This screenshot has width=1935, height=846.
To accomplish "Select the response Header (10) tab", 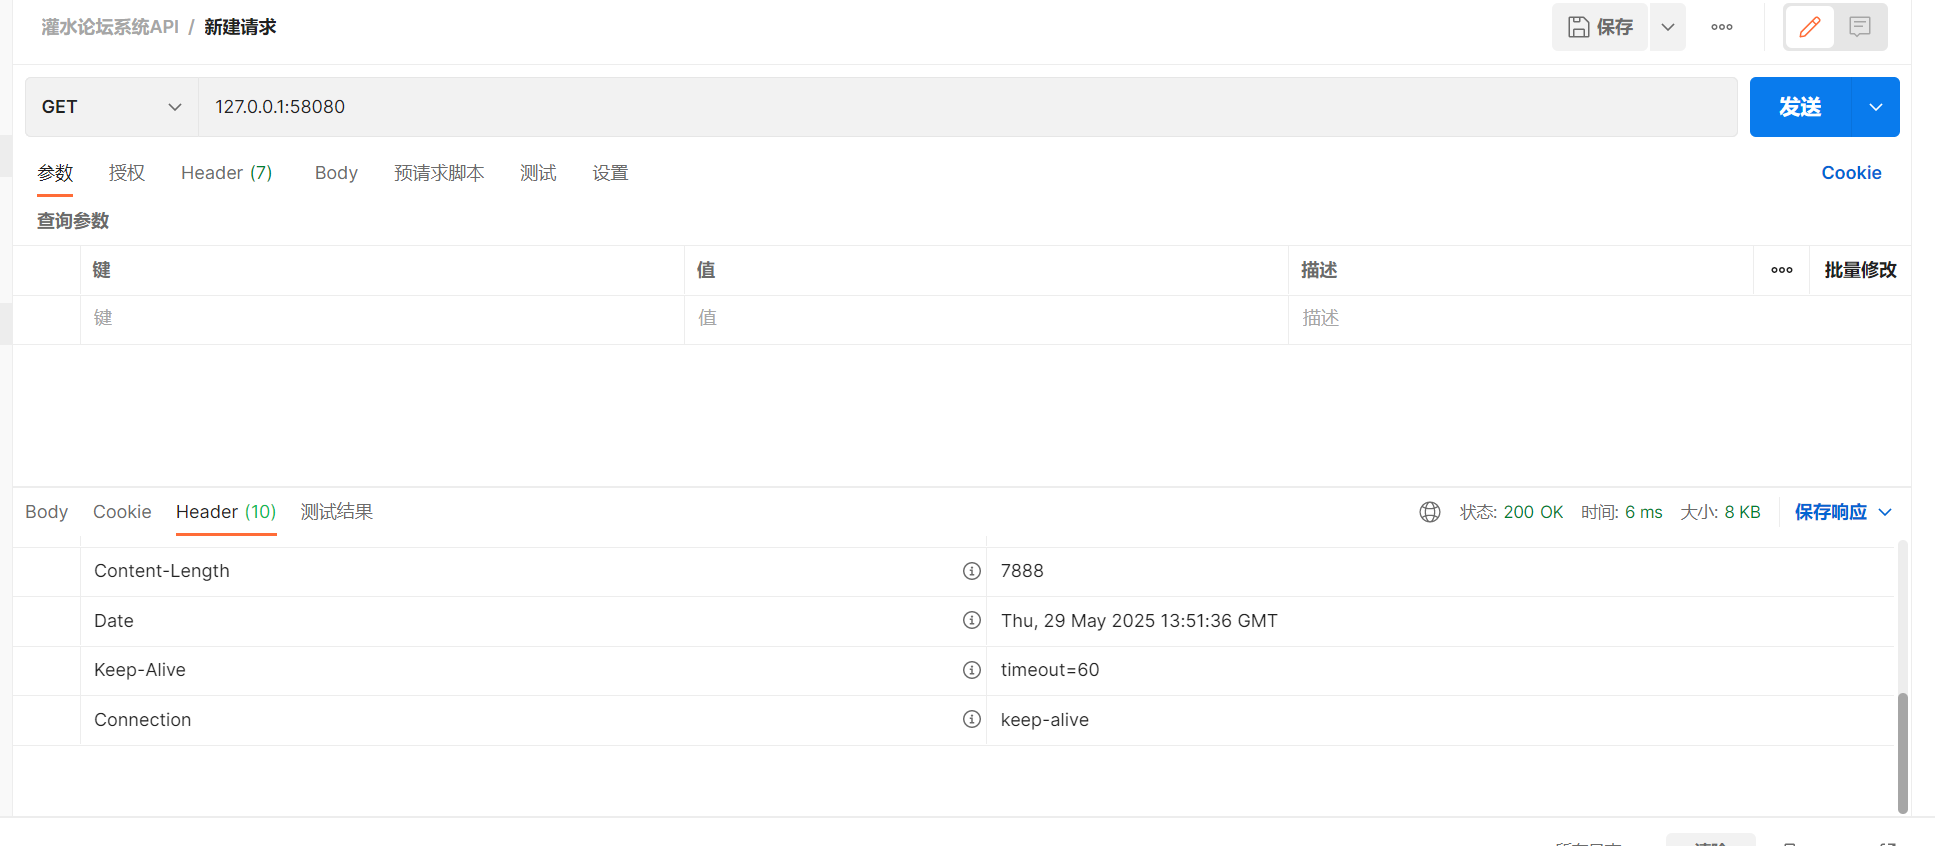I will pos(226,512).
